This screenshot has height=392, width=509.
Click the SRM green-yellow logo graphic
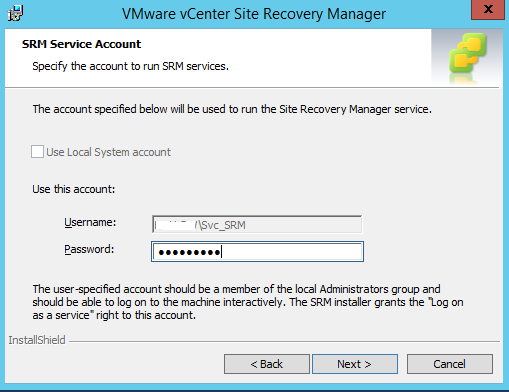click(468, 54)
